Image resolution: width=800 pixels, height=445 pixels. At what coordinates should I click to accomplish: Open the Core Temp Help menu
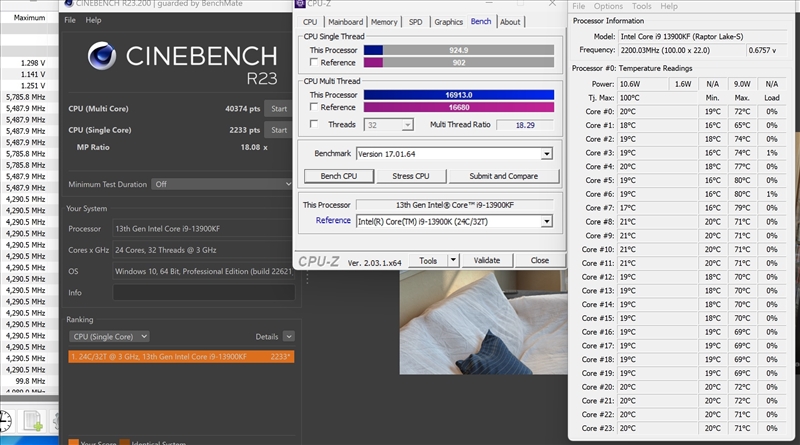pos(669,6)
